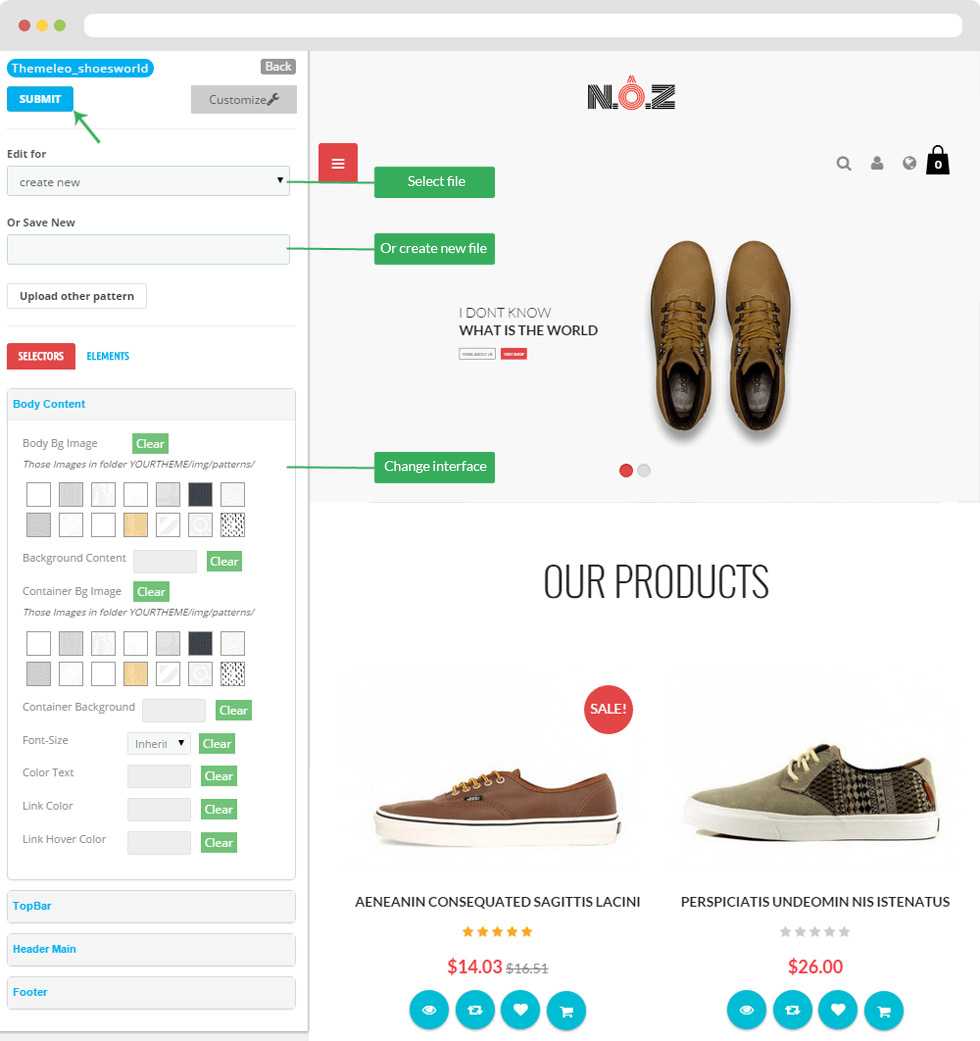The width and height of the screenshot is (980, 1041).
Task: Click quick view eye on brown shoe
Action: point(429,1010)
